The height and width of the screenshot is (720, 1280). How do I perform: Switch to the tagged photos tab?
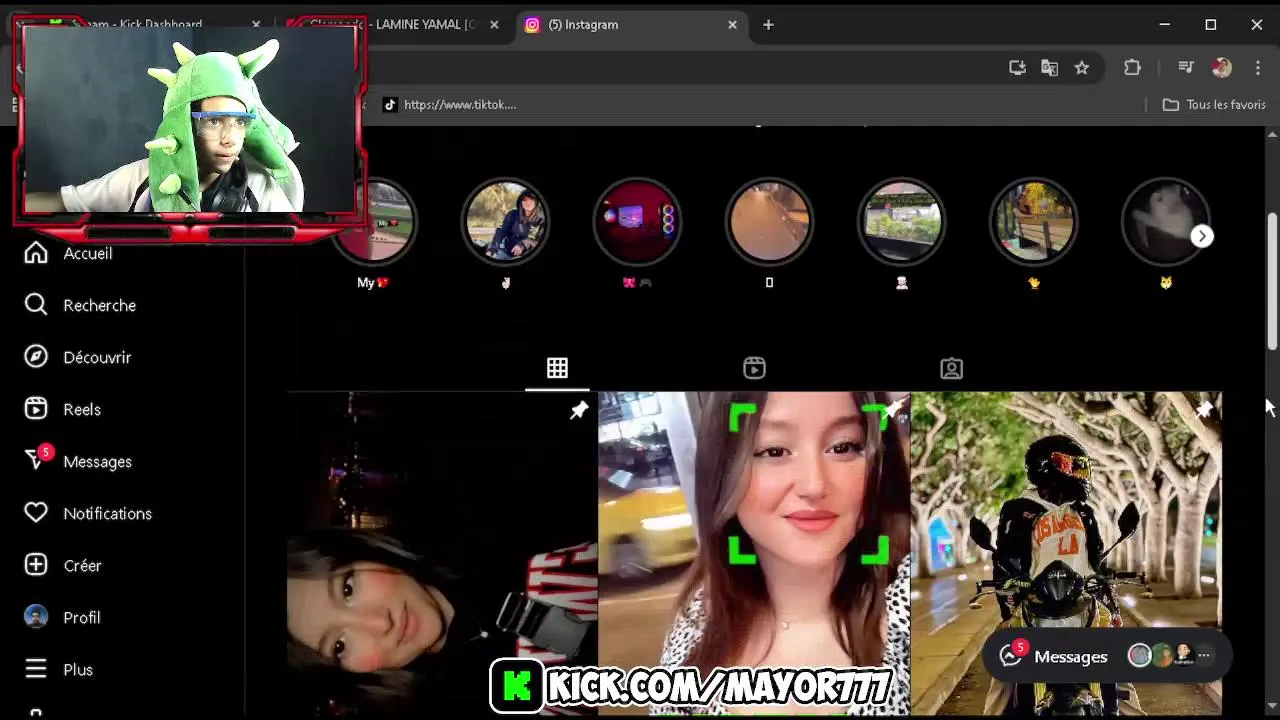[951, 368]
